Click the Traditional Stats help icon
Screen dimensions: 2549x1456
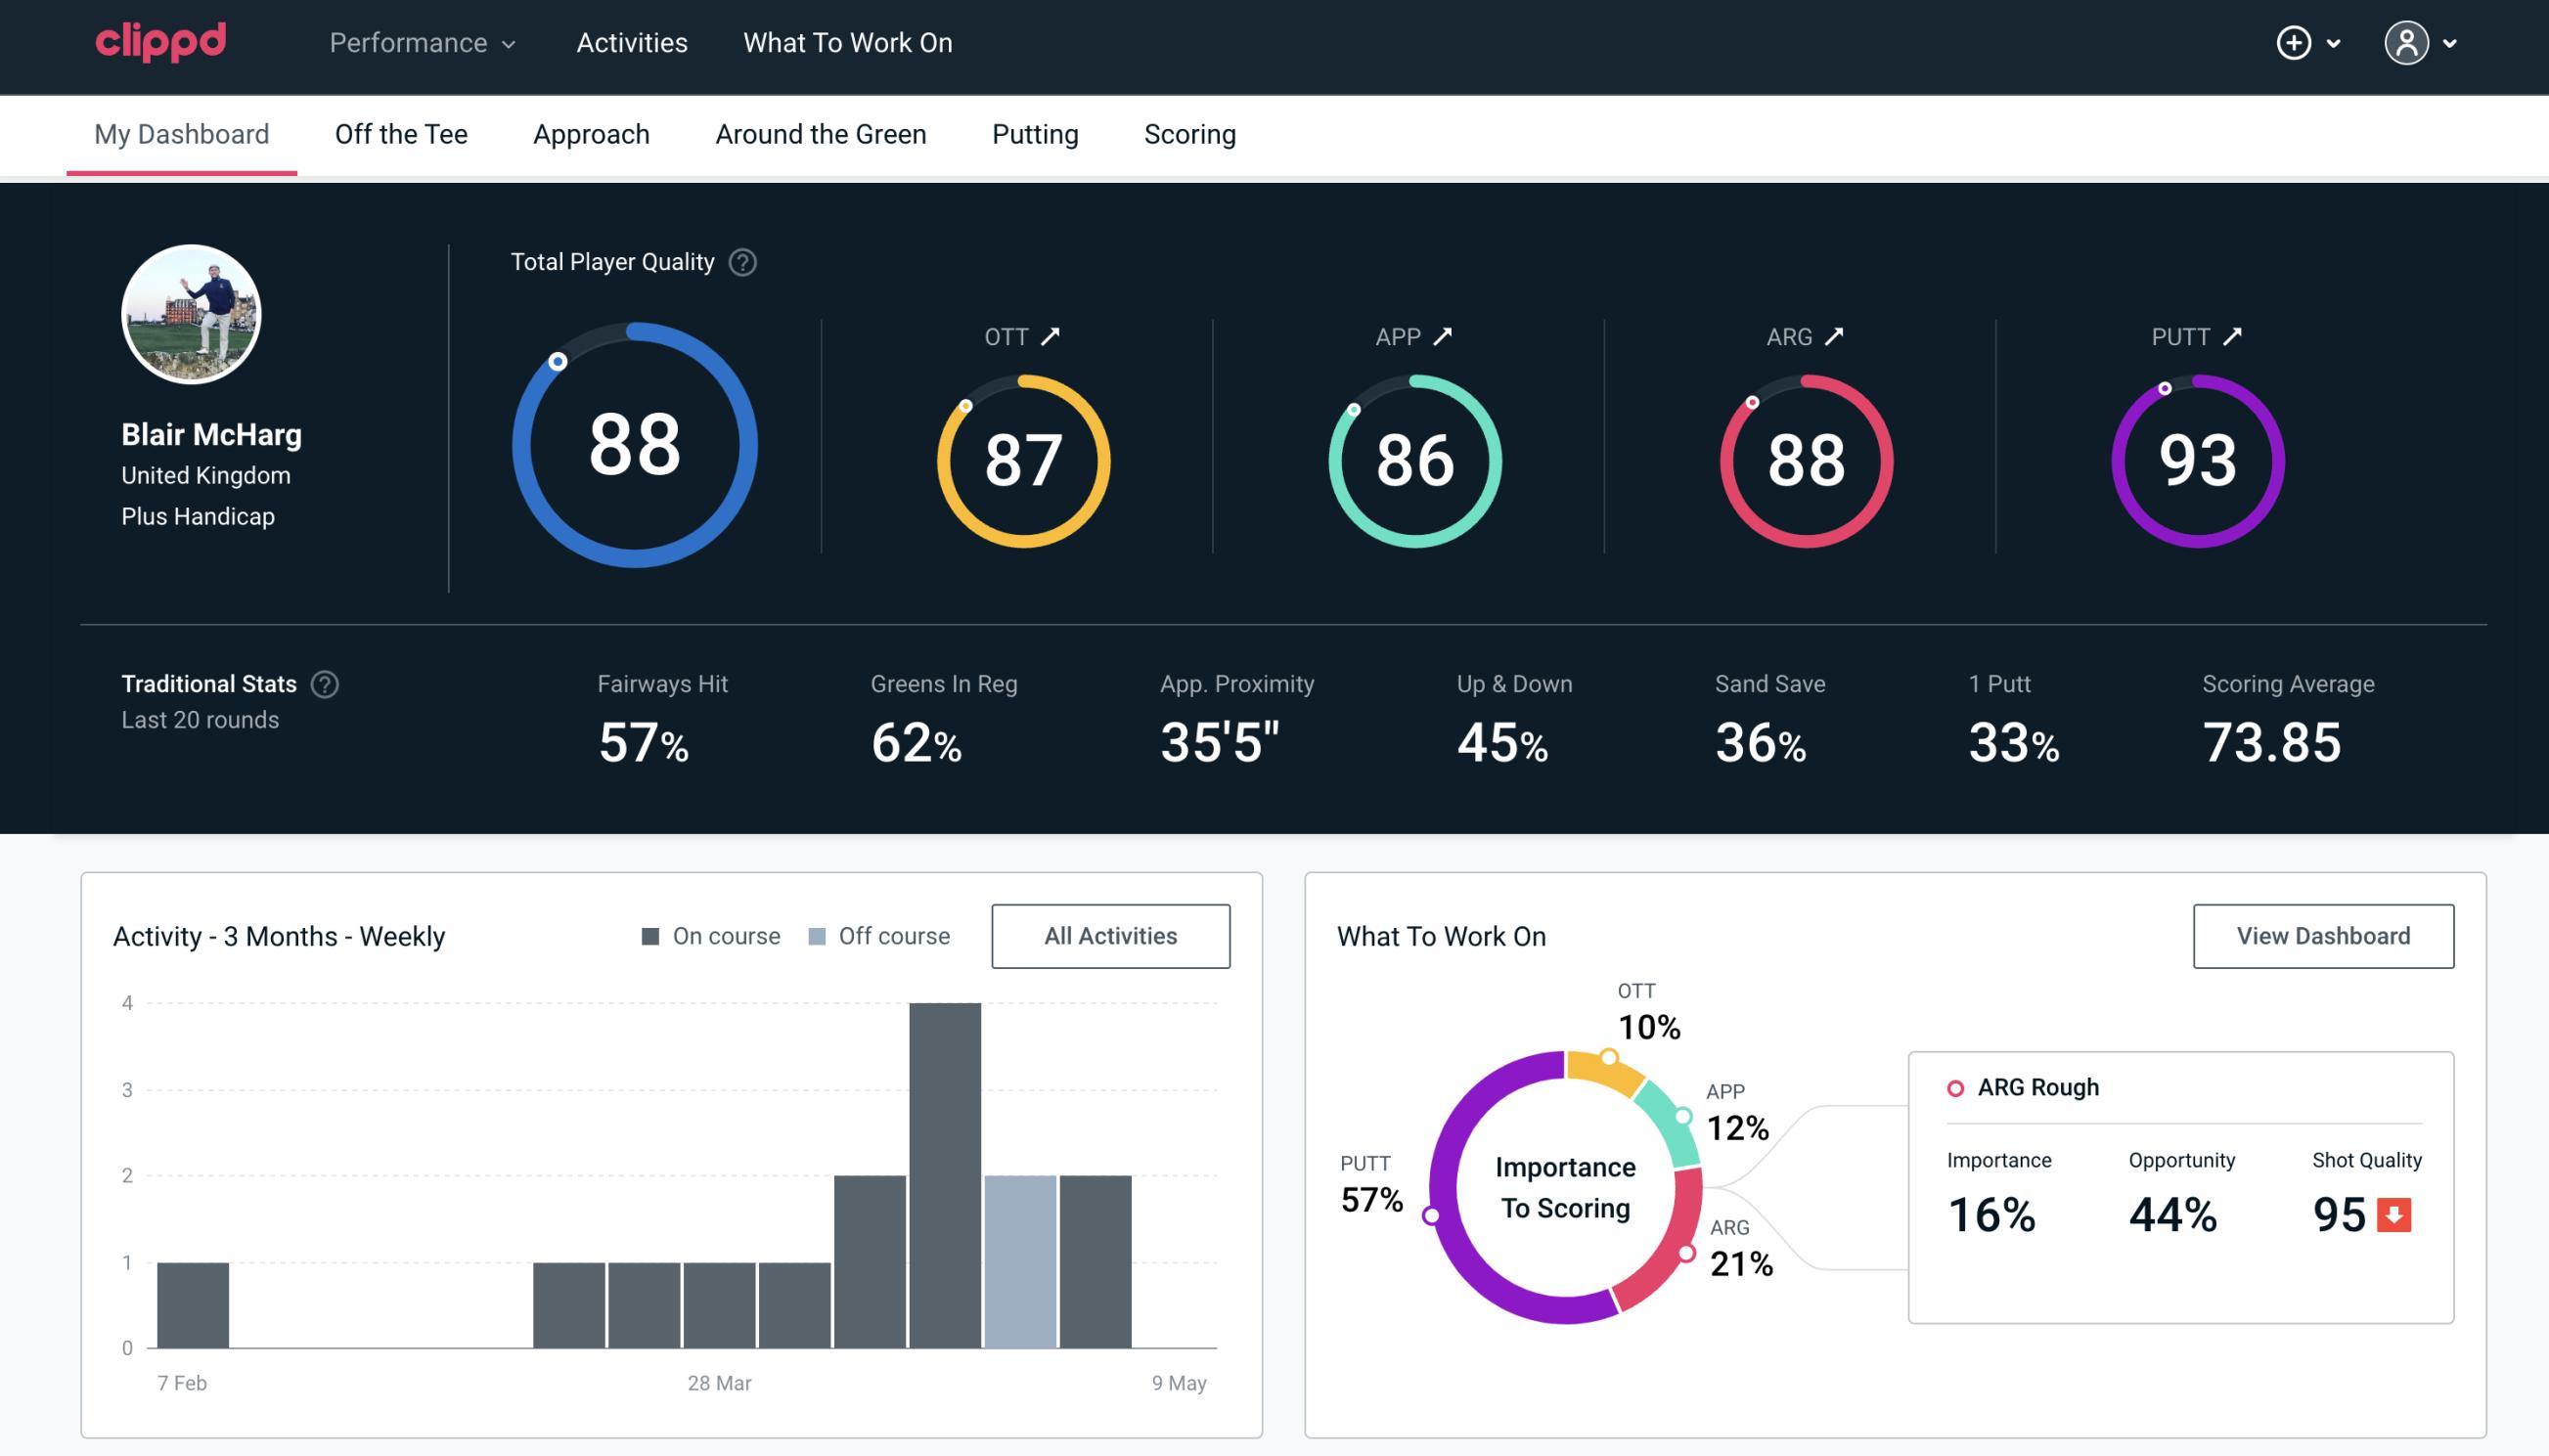click(x=326, y=684)
